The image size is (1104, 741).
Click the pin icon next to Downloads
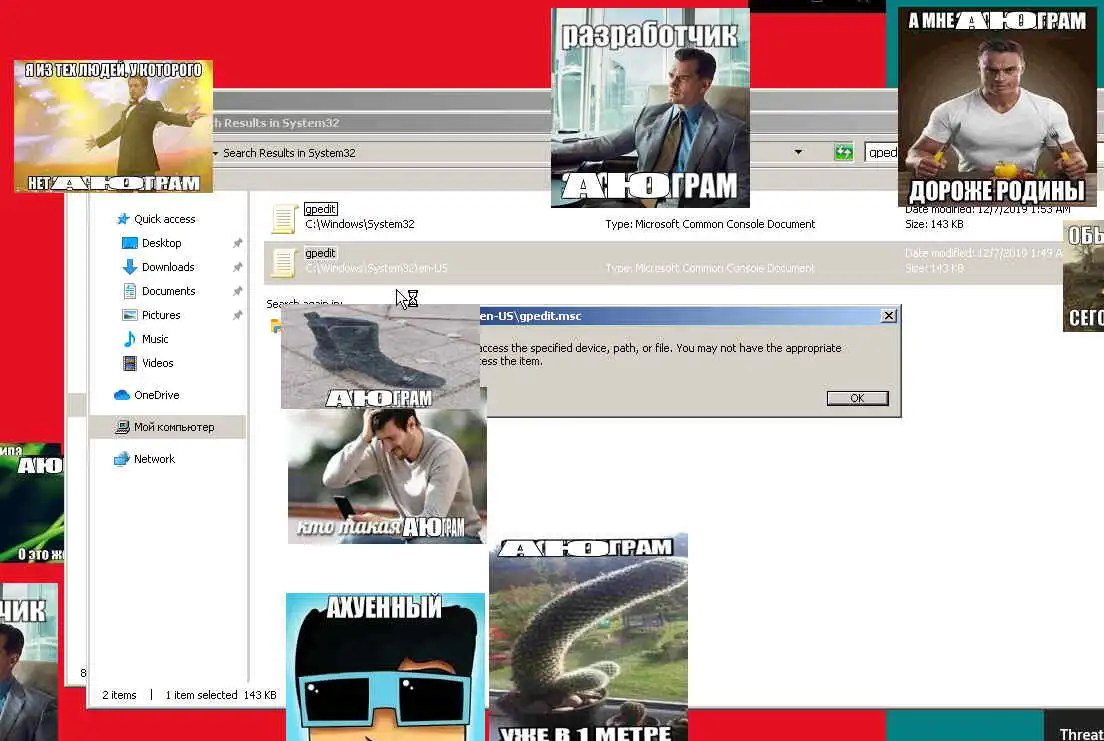(238, 267)
